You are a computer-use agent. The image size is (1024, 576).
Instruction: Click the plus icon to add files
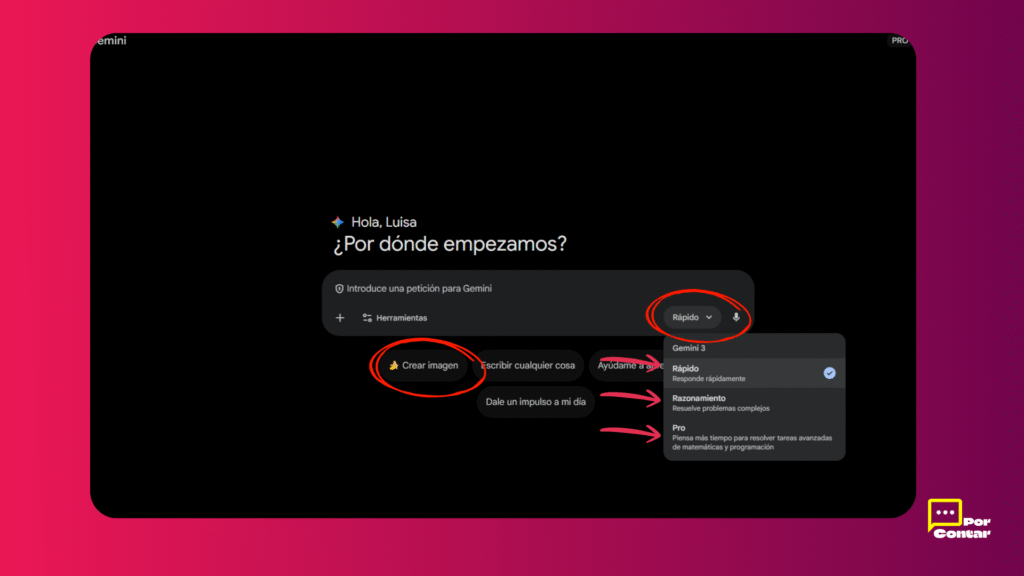pos(340,318)
